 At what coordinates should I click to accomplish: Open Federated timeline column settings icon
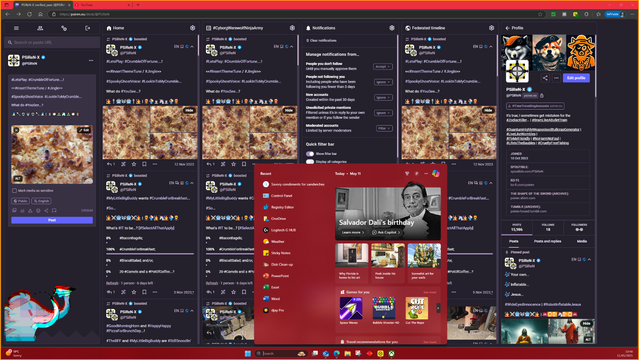(x=491, y=28)
